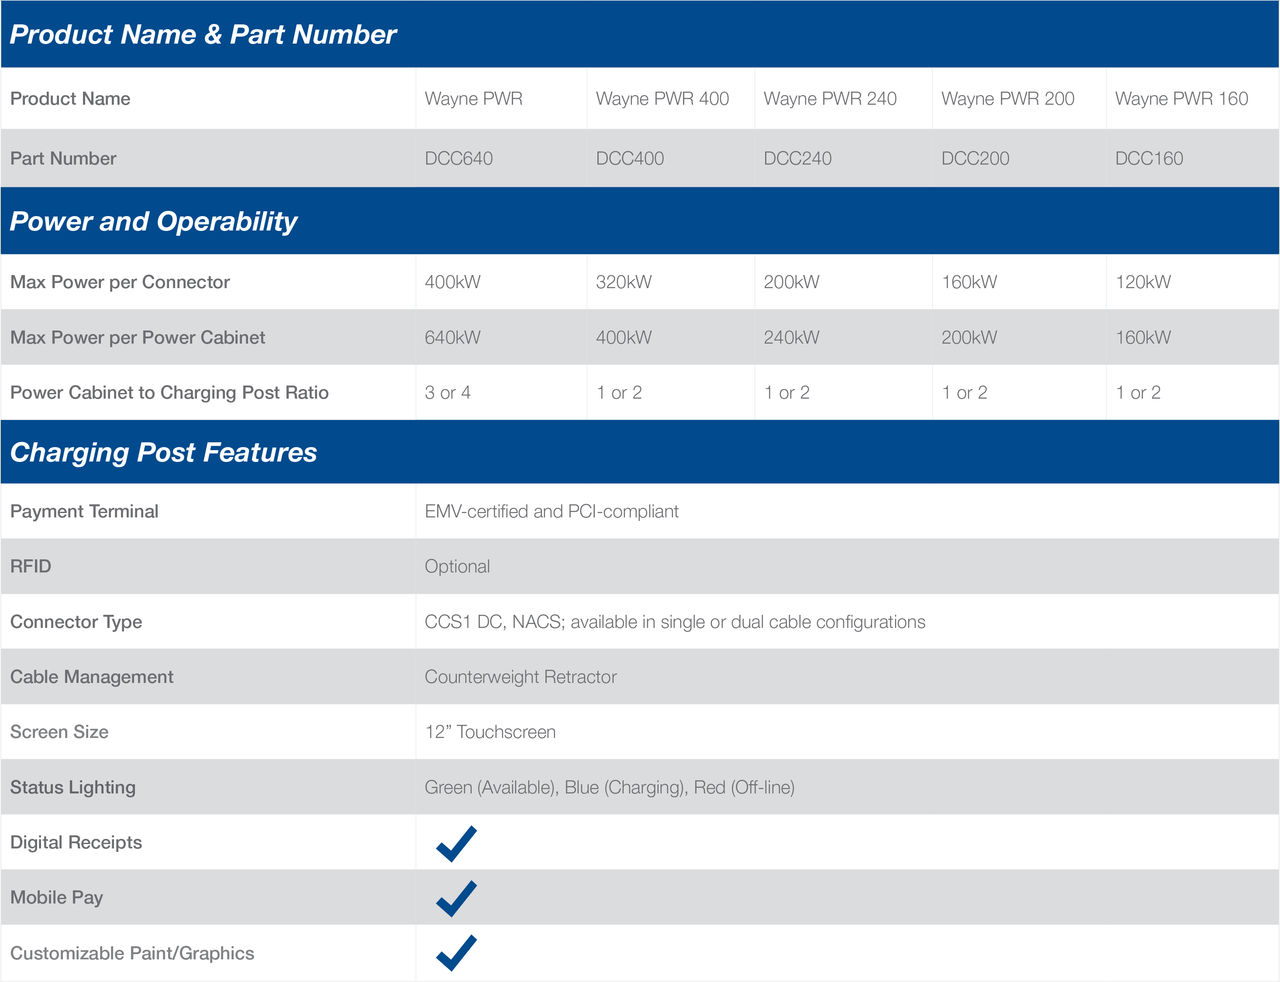Click 'Power Cabinet to Charging Post Ratio' label
This screenshot has height=982, width=1280.
coord(169,392)
